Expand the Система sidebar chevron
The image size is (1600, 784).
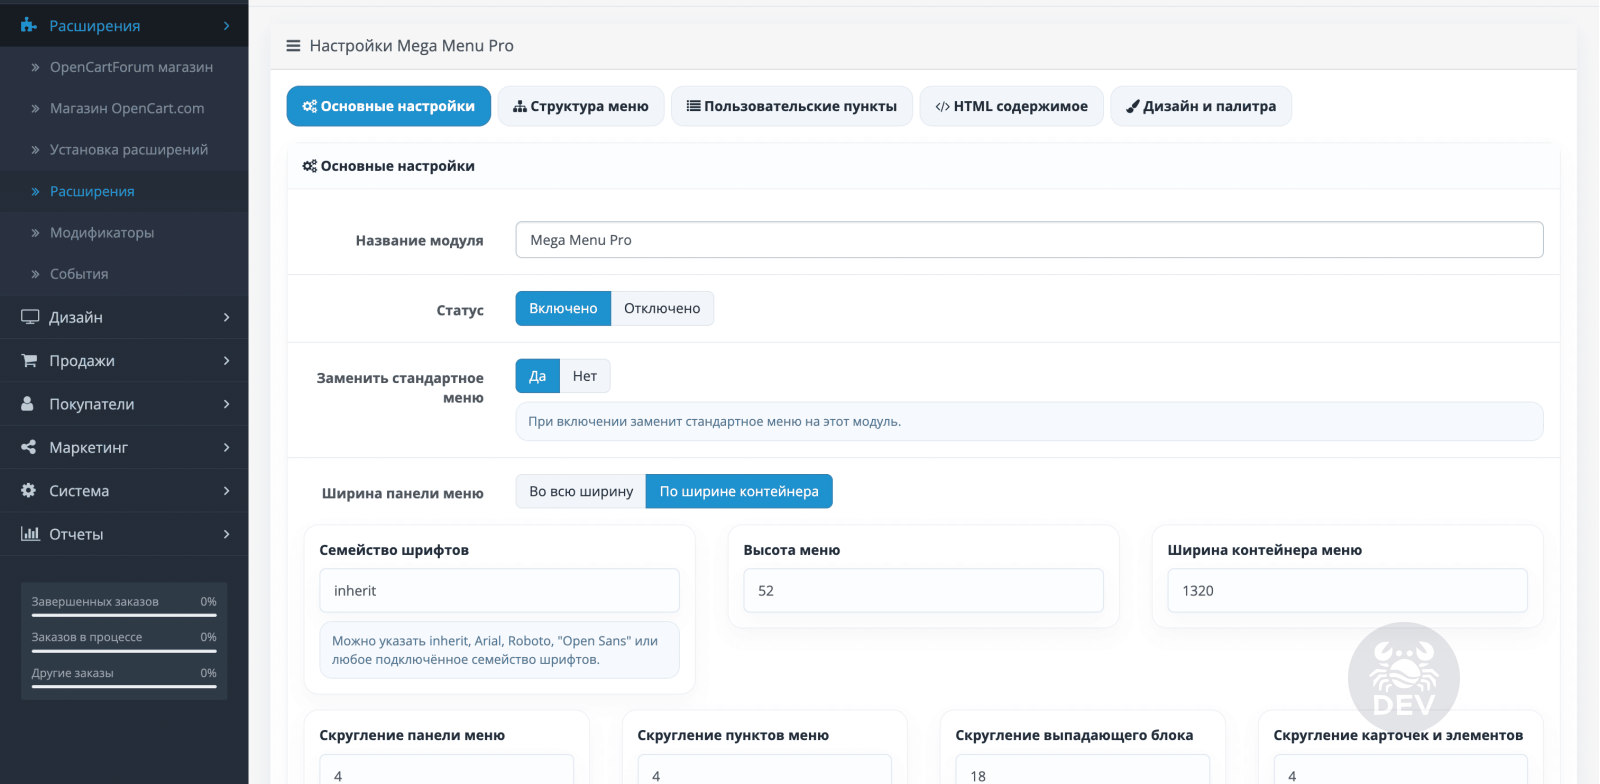(x=227, y=490)
